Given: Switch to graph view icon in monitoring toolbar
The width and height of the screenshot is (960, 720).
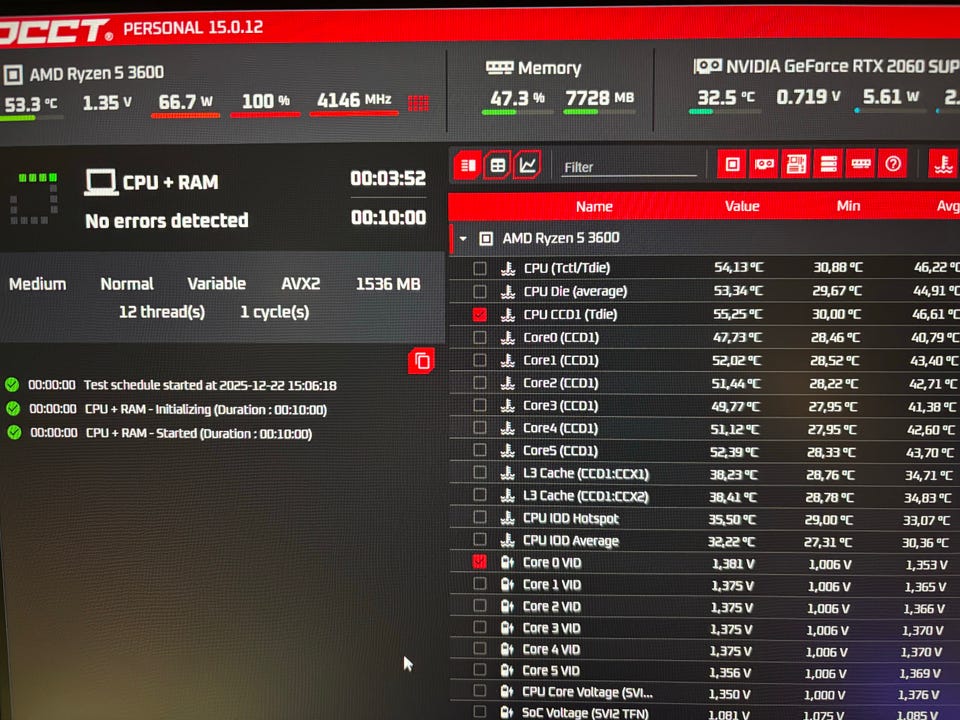Looking at the screenshot, I should click(527, 165).
